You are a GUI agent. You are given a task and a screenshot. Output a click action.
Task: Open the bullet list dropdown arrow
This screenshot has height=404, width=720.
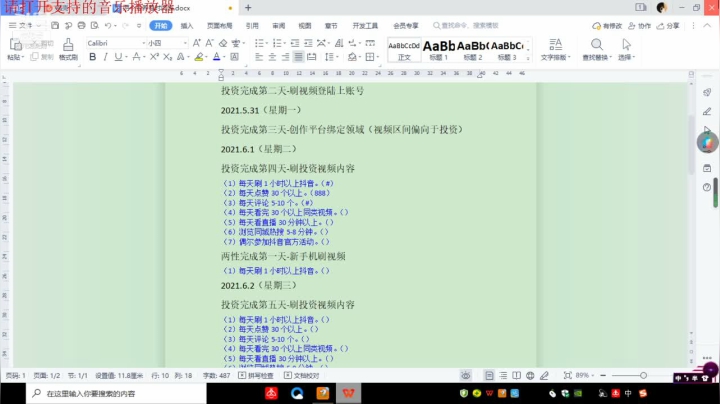(x=267, y=43)
